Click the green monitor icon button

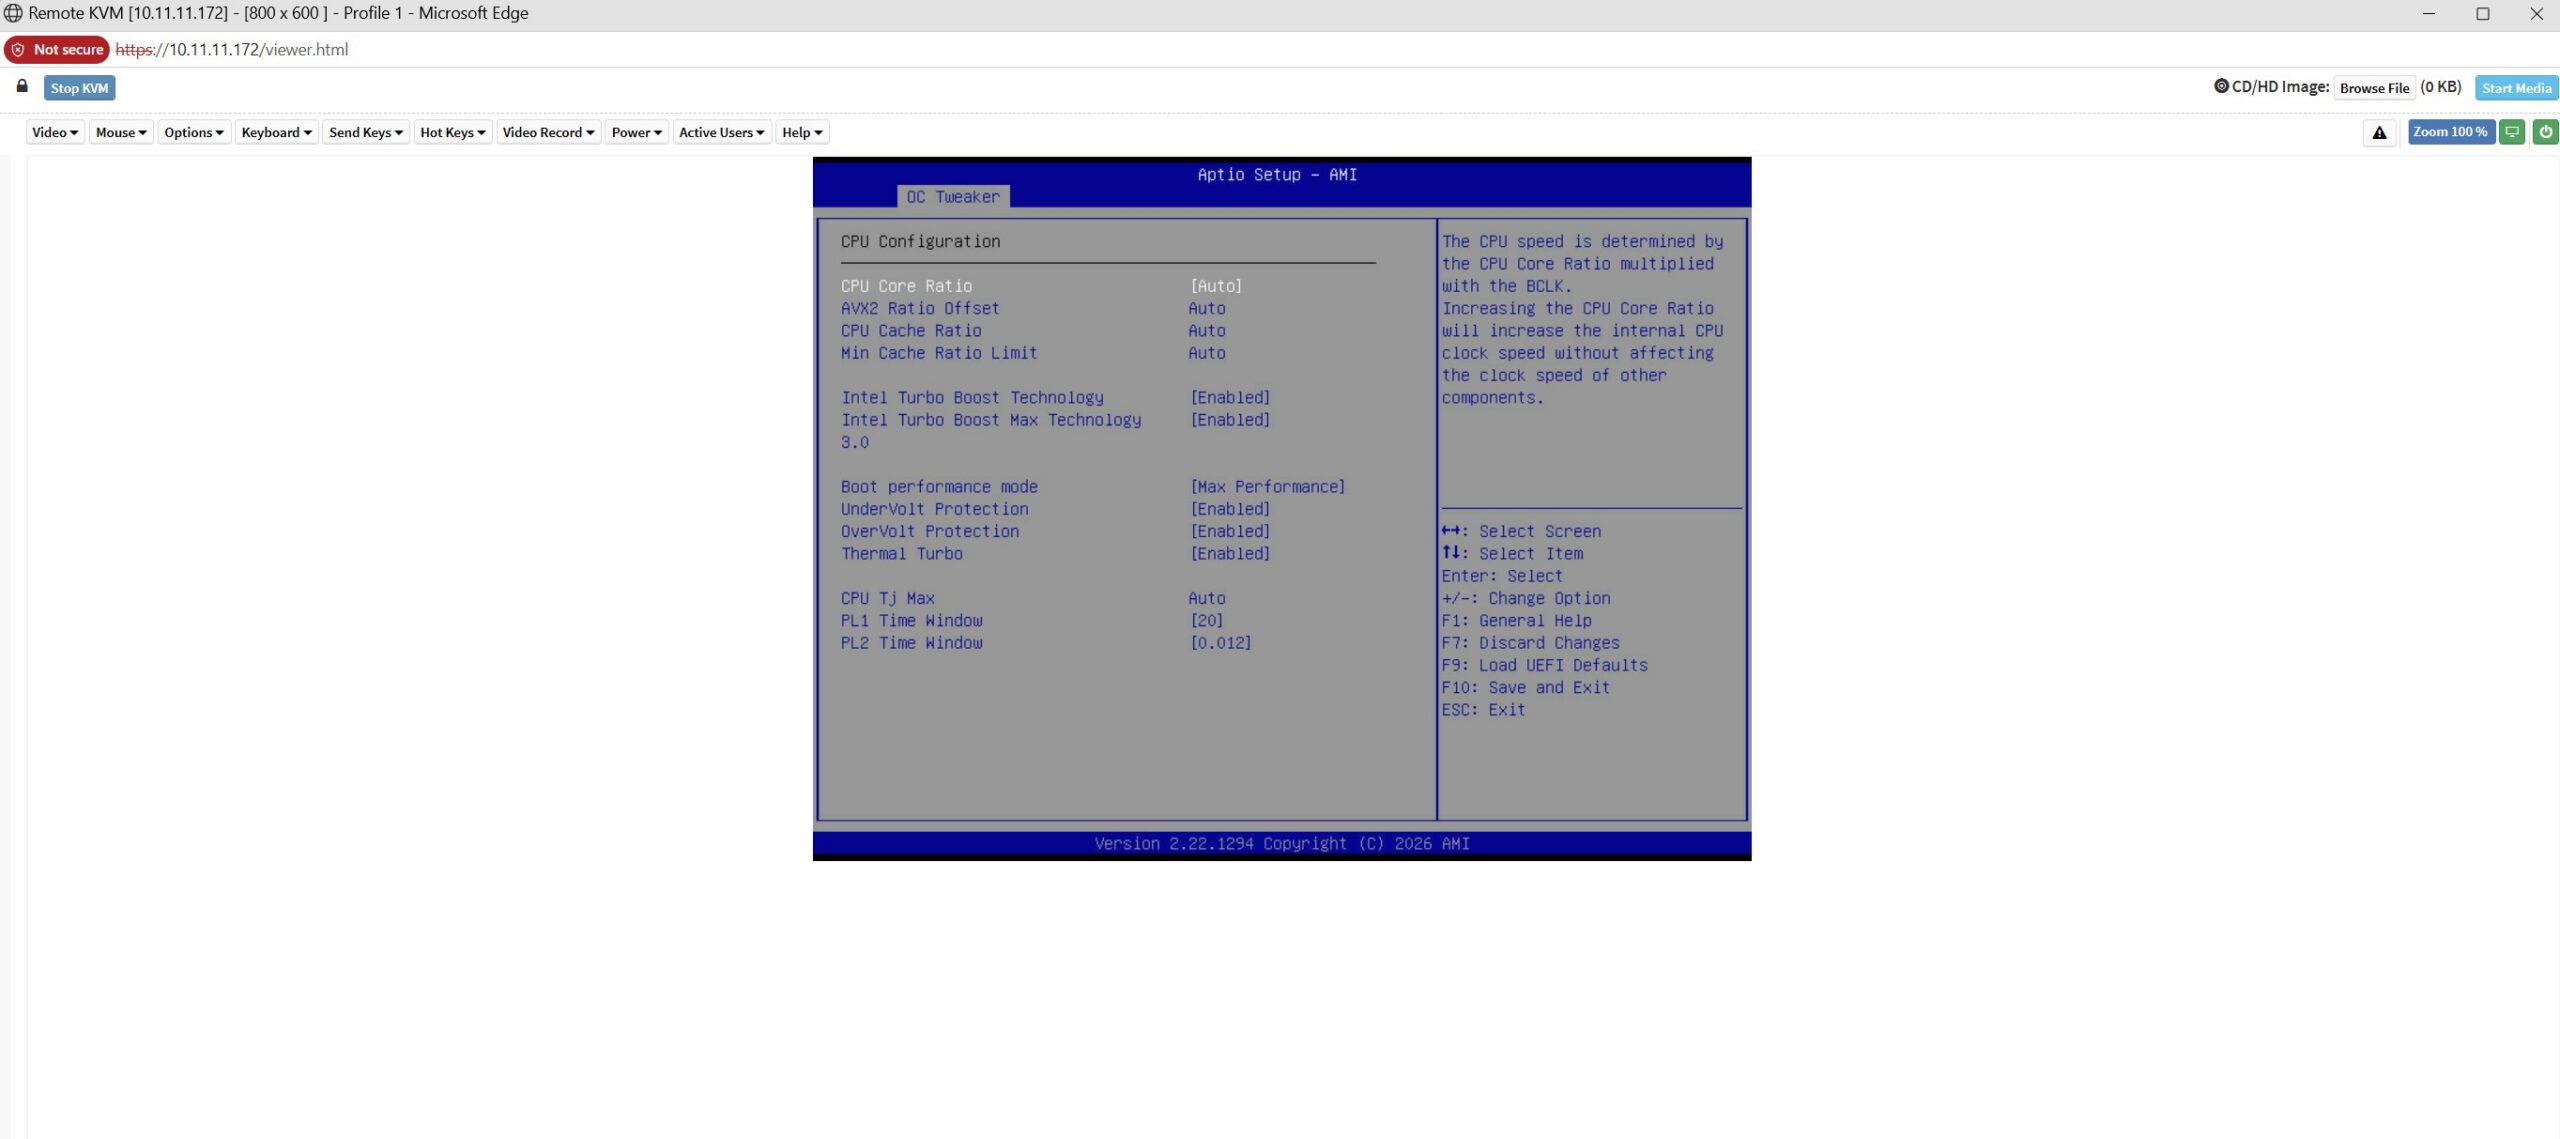coord(2512,132)
